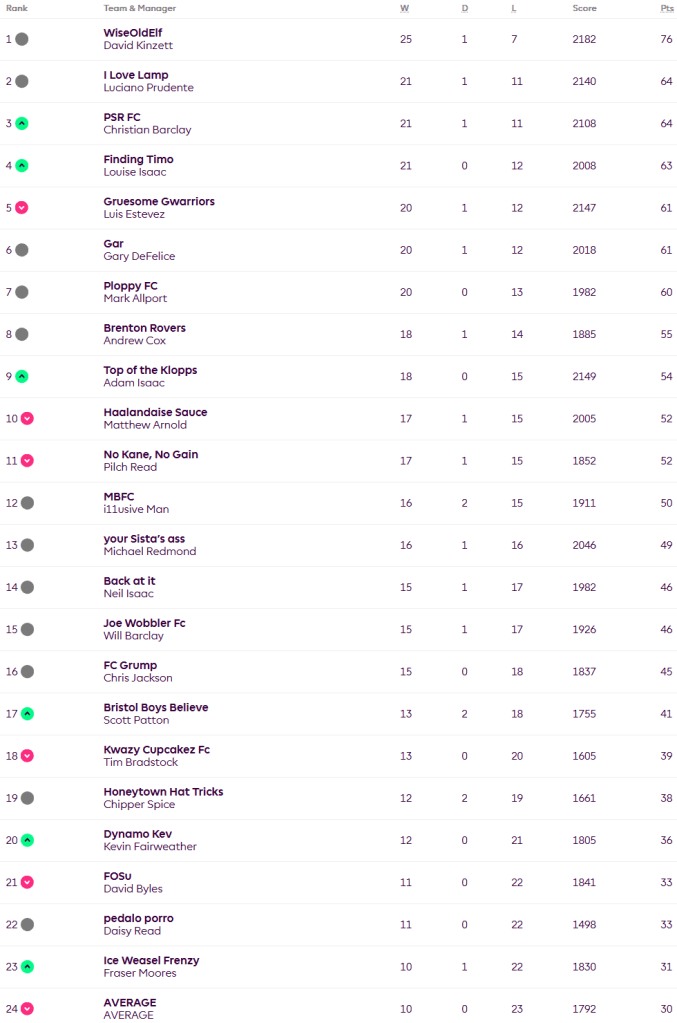The width and height of the screenshot is (677, 1023).
Task: Click grey status dot beside MBFC
Action: [x=27, y=503]
